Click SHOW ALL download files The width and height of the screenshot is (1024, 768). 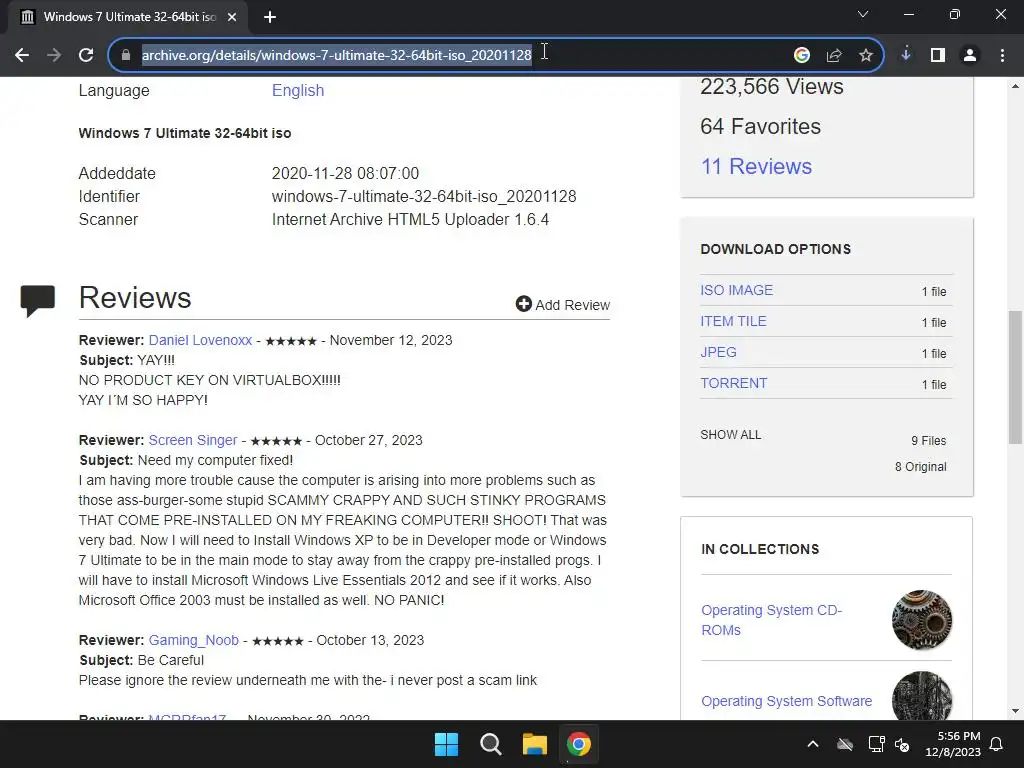coord(731,435)
